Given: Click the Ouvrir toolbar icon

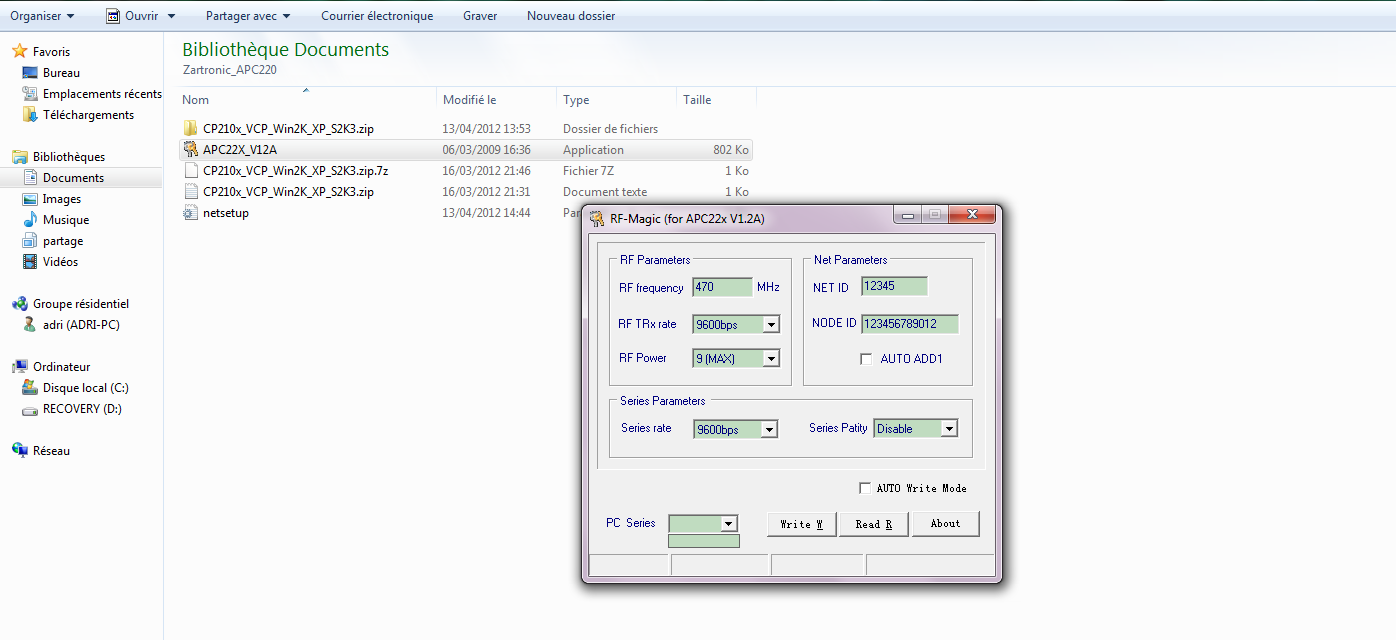Looking at the screenshot, I should point(114,16).
